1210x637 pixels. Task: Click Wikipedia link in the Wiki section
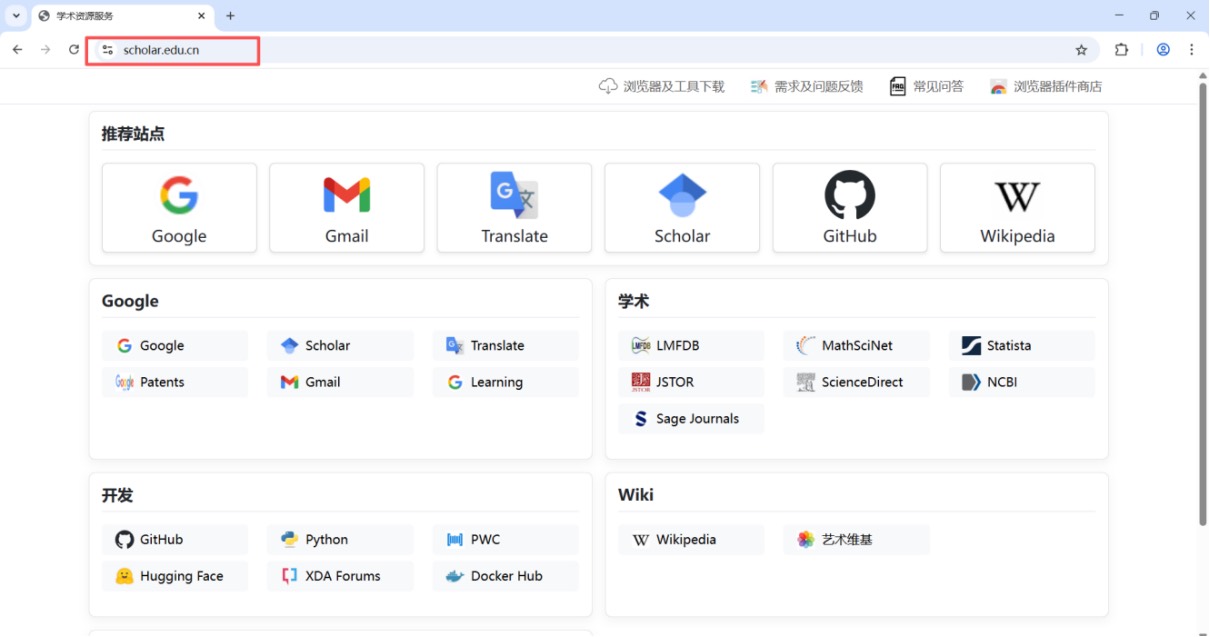coord(691,540)
